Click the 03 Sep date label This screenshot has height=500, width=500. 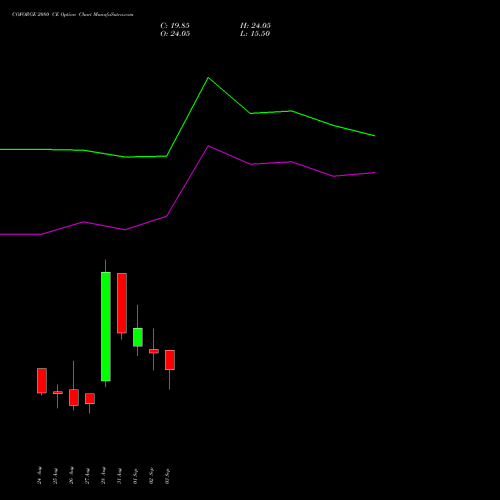click(167, 476)
